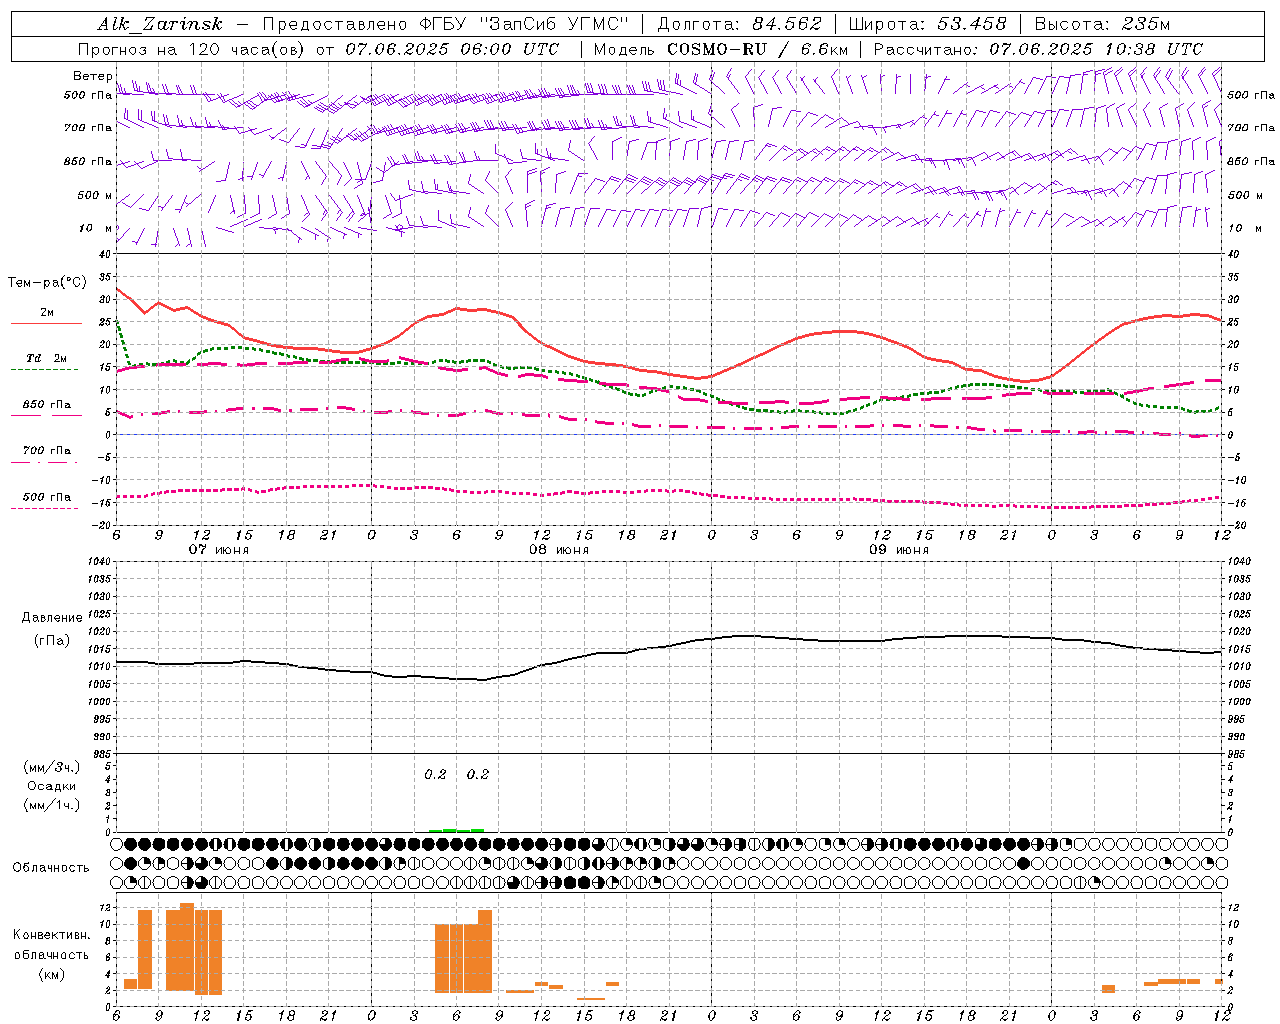This screenshot has height=1024, width=1280.
Task: Click the red 2м legend line
Action: pyautogui.click(x=47, y=323)
